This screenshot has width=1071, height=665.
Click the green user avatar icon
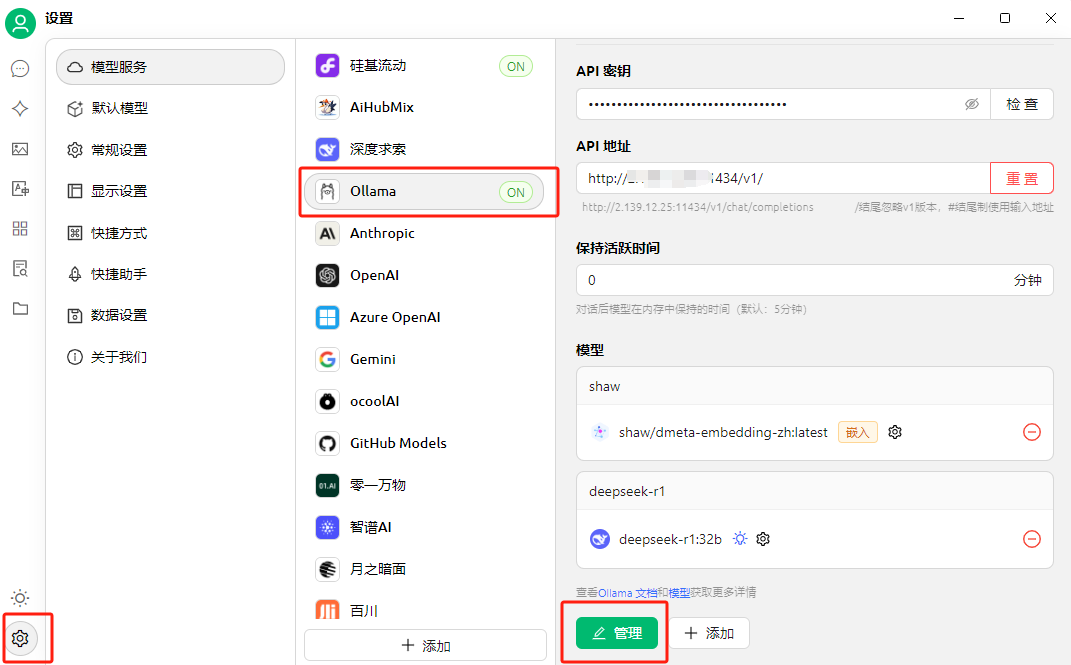click(20, 23)
